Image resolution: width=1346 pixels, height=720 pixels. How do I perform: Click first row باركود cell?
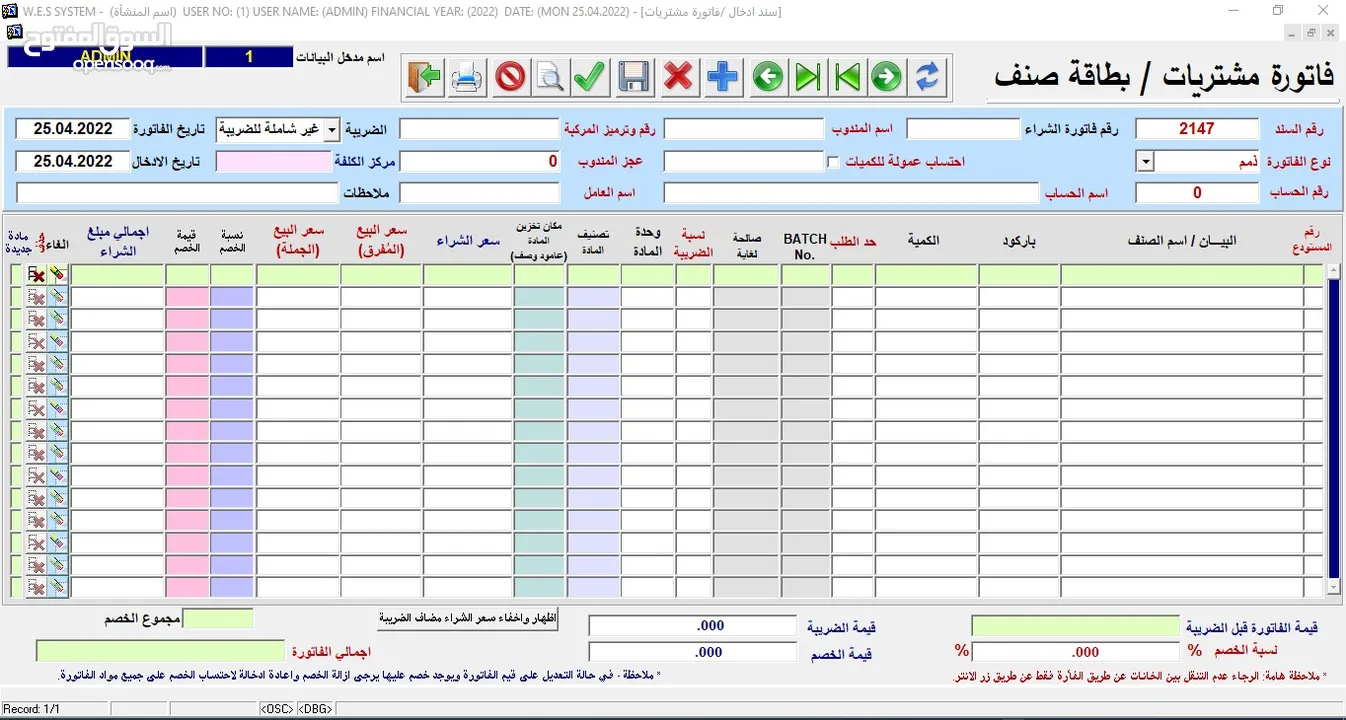(x=1018, y=274)
